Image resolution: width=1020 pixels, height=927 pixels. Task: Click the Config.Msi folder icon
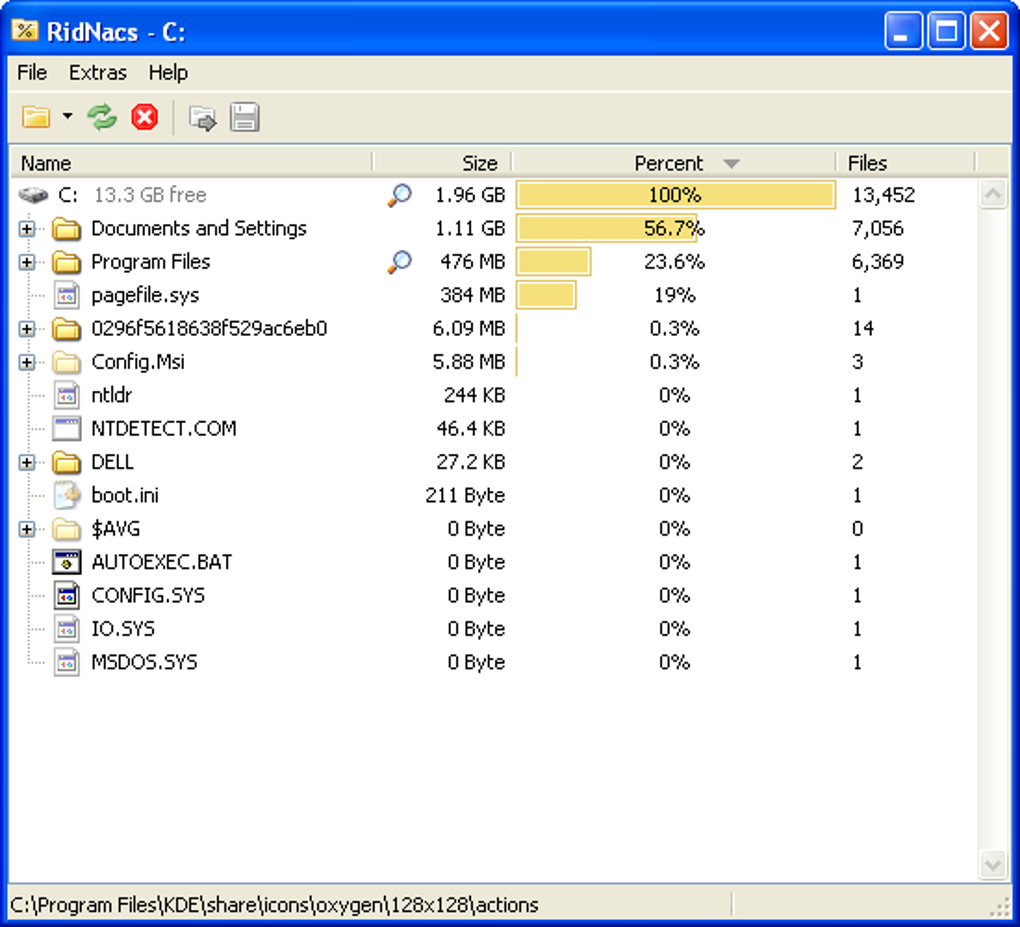coord(66,362)
